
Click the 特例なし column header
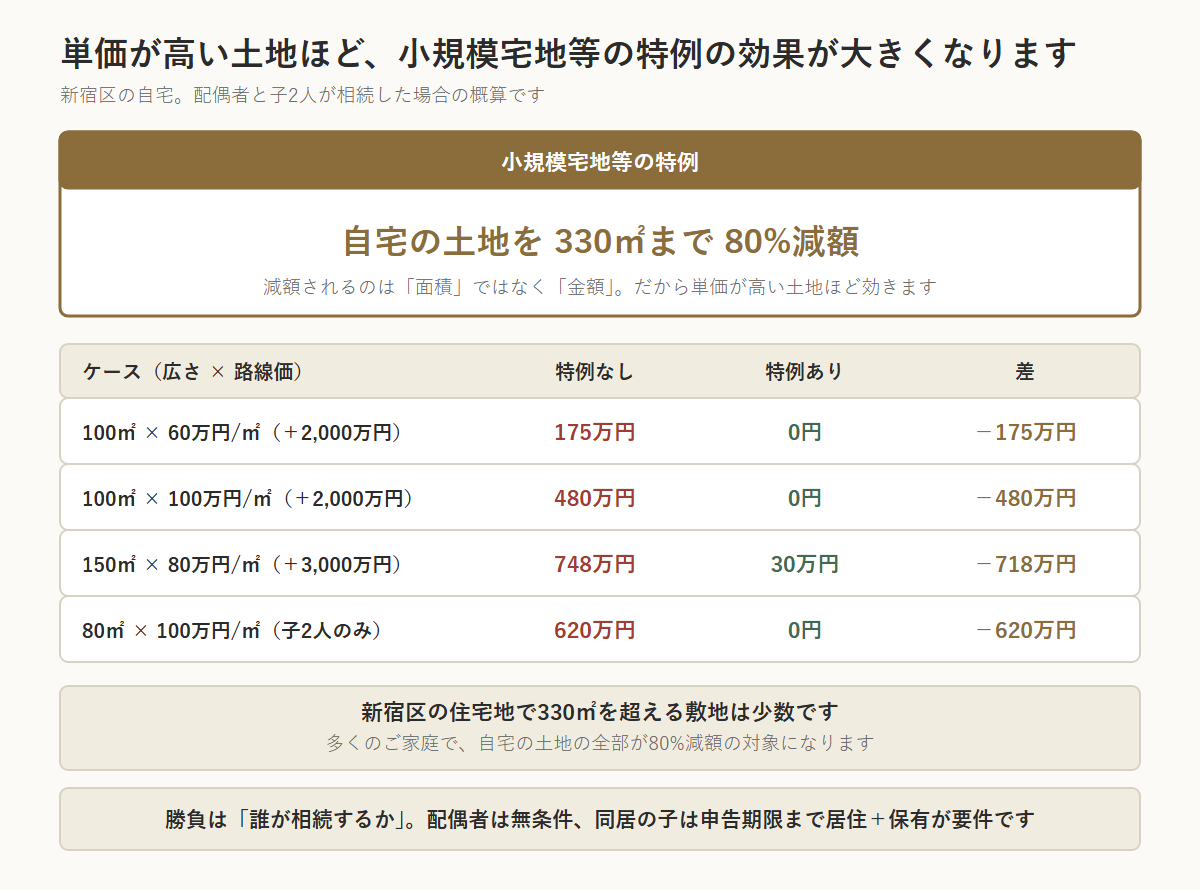(x=595, y=372)
